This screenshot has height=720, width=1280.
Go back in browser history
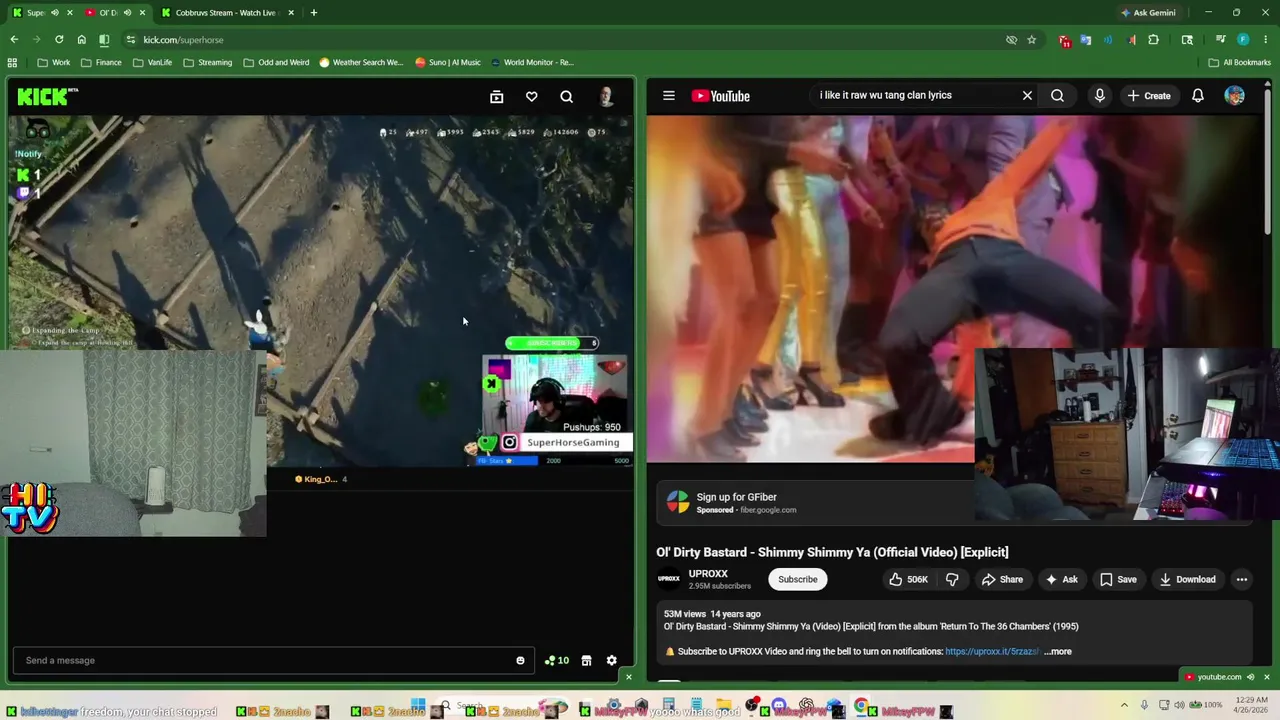[14, 40]
